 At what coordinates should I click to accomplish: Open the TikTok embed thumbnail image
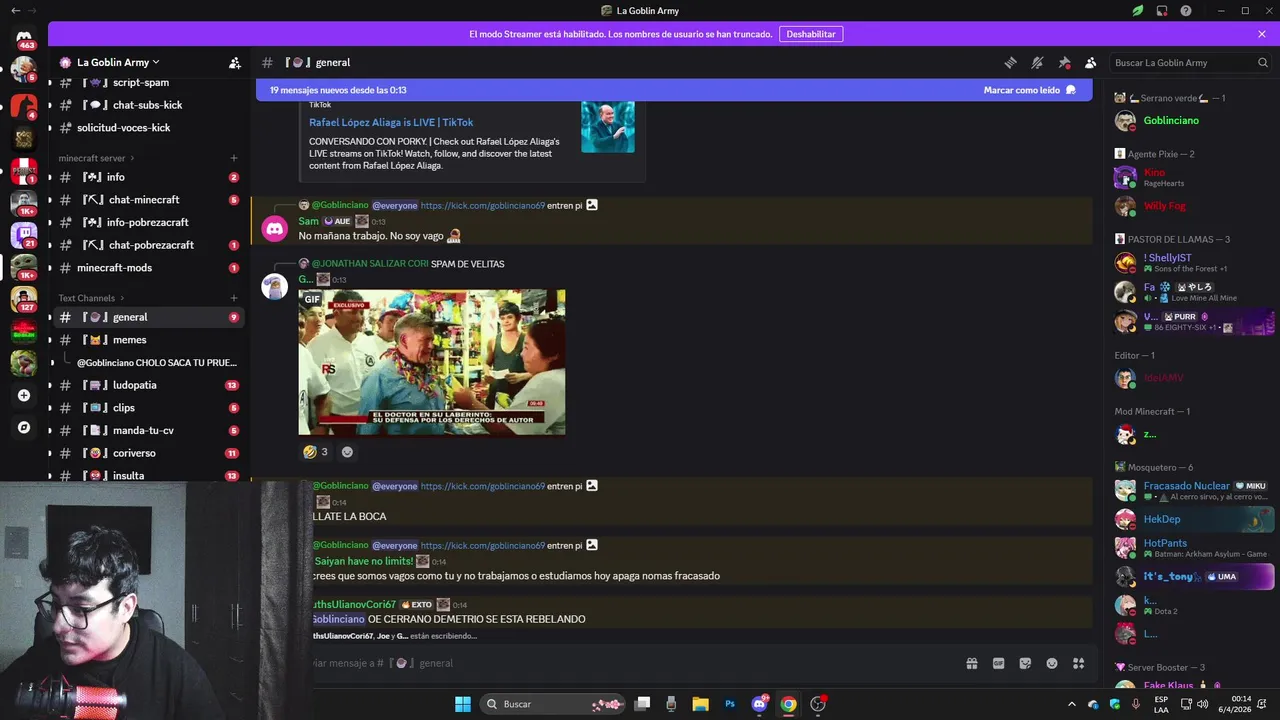click(x=608, y=127)
